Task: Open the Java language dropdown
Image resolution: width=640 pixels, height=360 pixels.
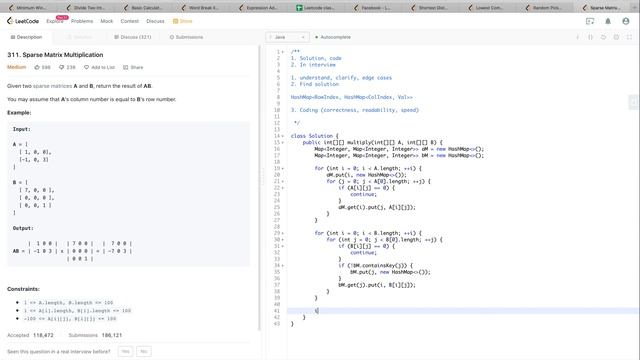Action: pos(287,37)
